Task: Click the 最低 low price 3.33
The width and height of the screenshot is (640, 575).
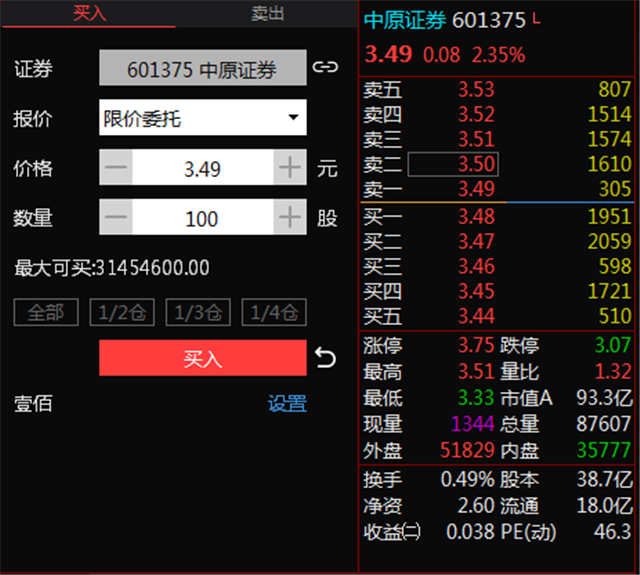Action: click(x=476, y=397)
